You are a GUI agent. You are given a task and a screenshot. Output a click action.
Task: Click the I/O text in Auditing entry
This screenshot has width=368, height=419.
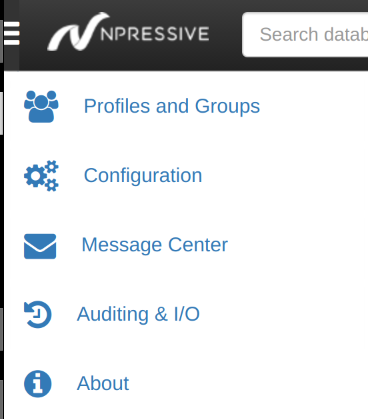tap(187, 314)
